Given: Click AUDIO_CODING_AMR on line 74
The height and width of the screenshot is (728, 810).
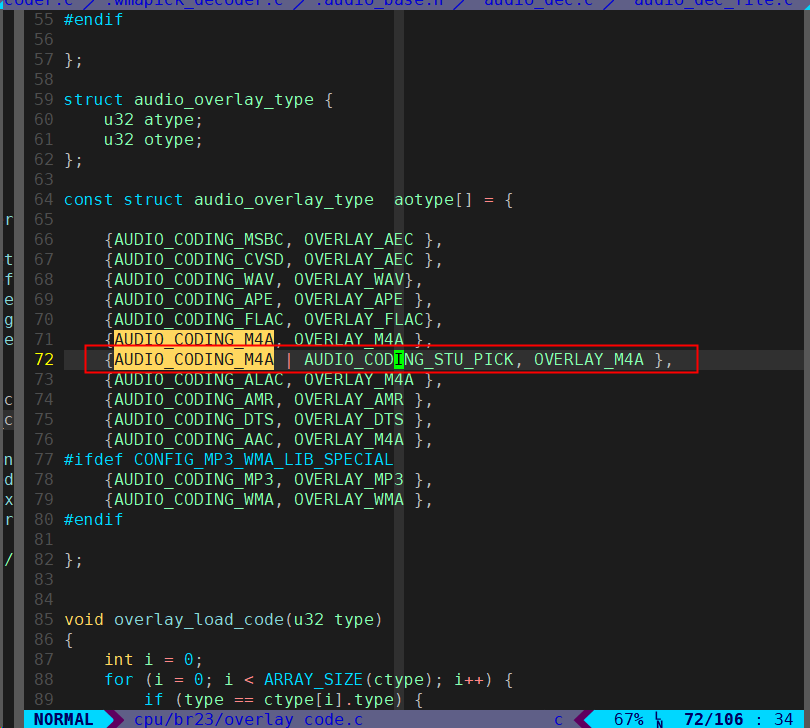Looking at the screenshot, I should (194, 400).
